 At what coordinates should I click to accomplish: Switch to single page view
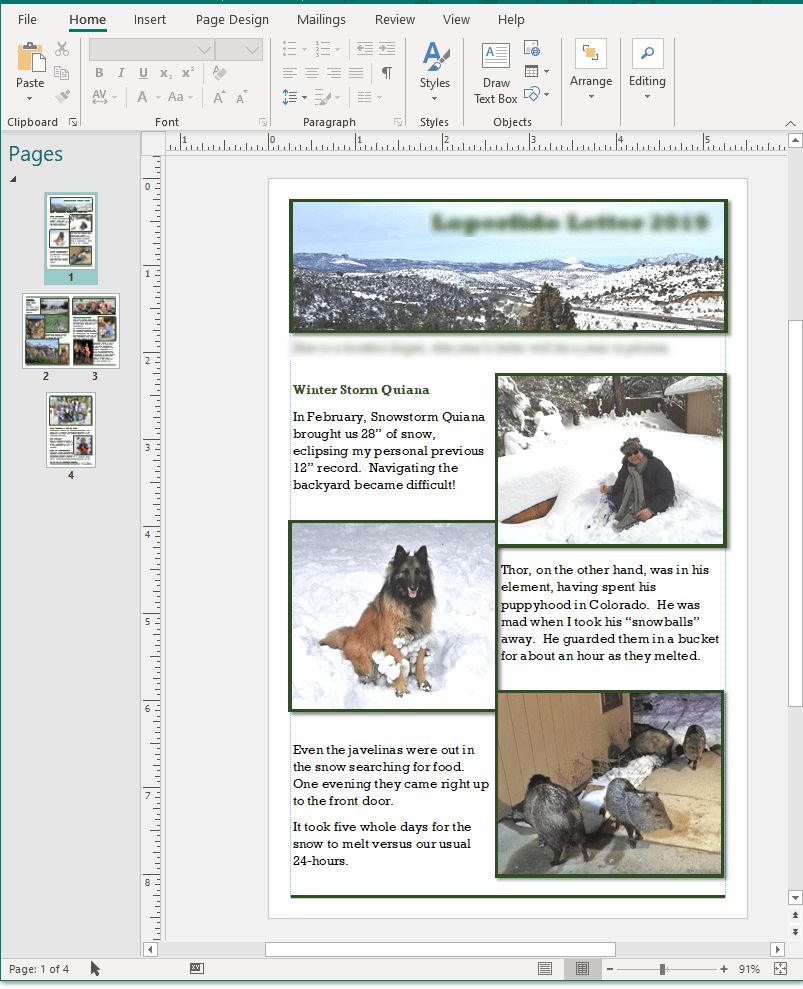[x=545, y=969]
